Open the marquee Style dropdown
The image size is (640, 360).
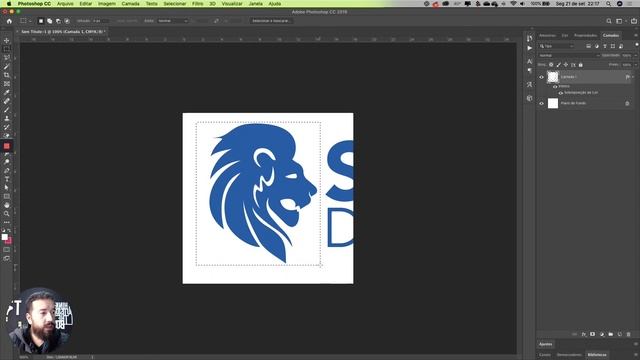pos(173,21)
